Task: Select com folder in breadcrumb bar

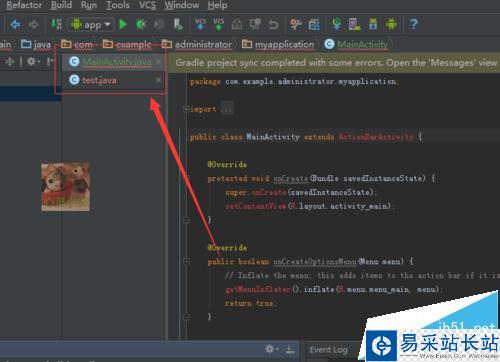Action: pos(77,44)
